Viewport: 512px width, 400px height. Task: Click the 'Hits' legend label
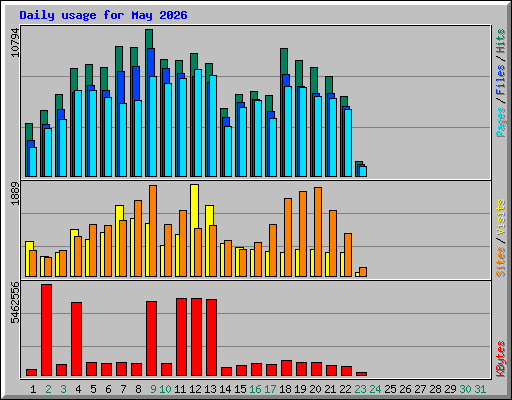pyautogui.click(x=500, y=41)
